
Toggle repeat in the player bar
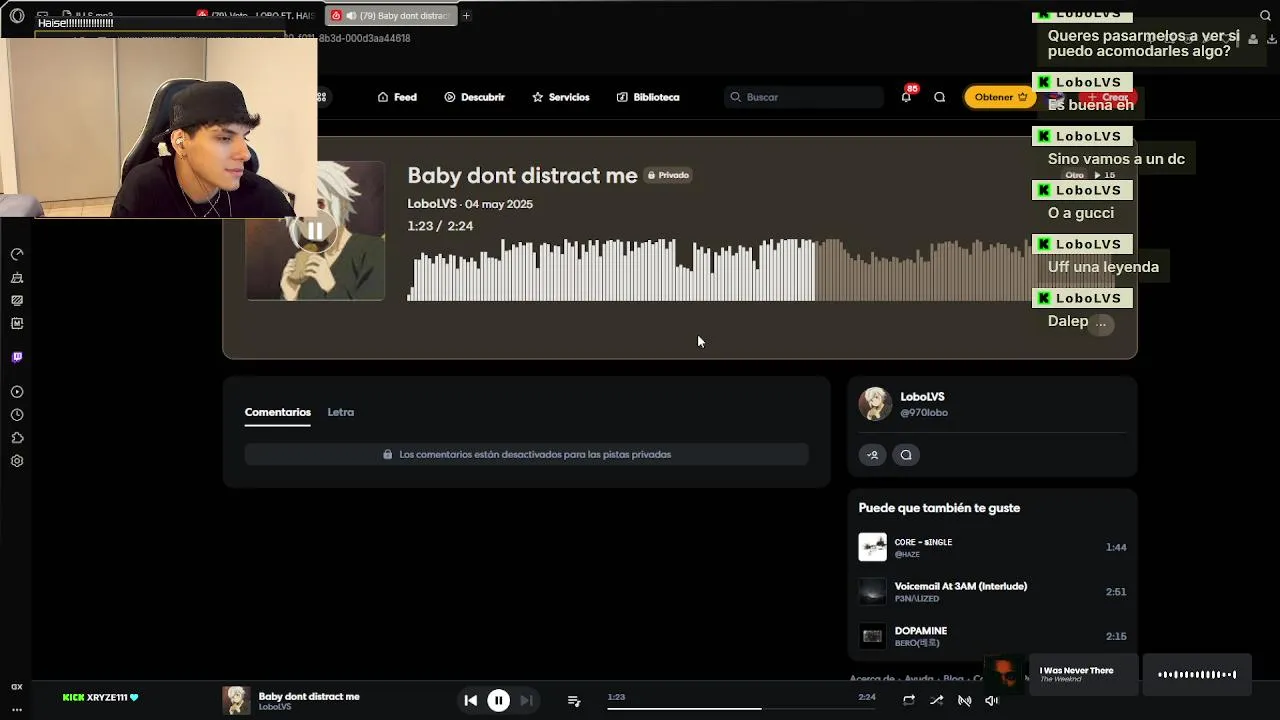coord(909,701)
